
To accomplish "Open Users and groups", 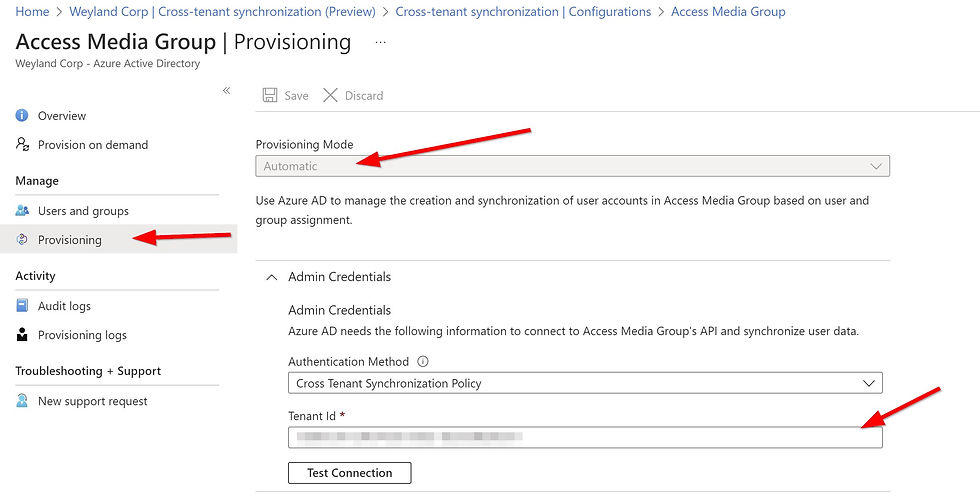I will [83, 211].
